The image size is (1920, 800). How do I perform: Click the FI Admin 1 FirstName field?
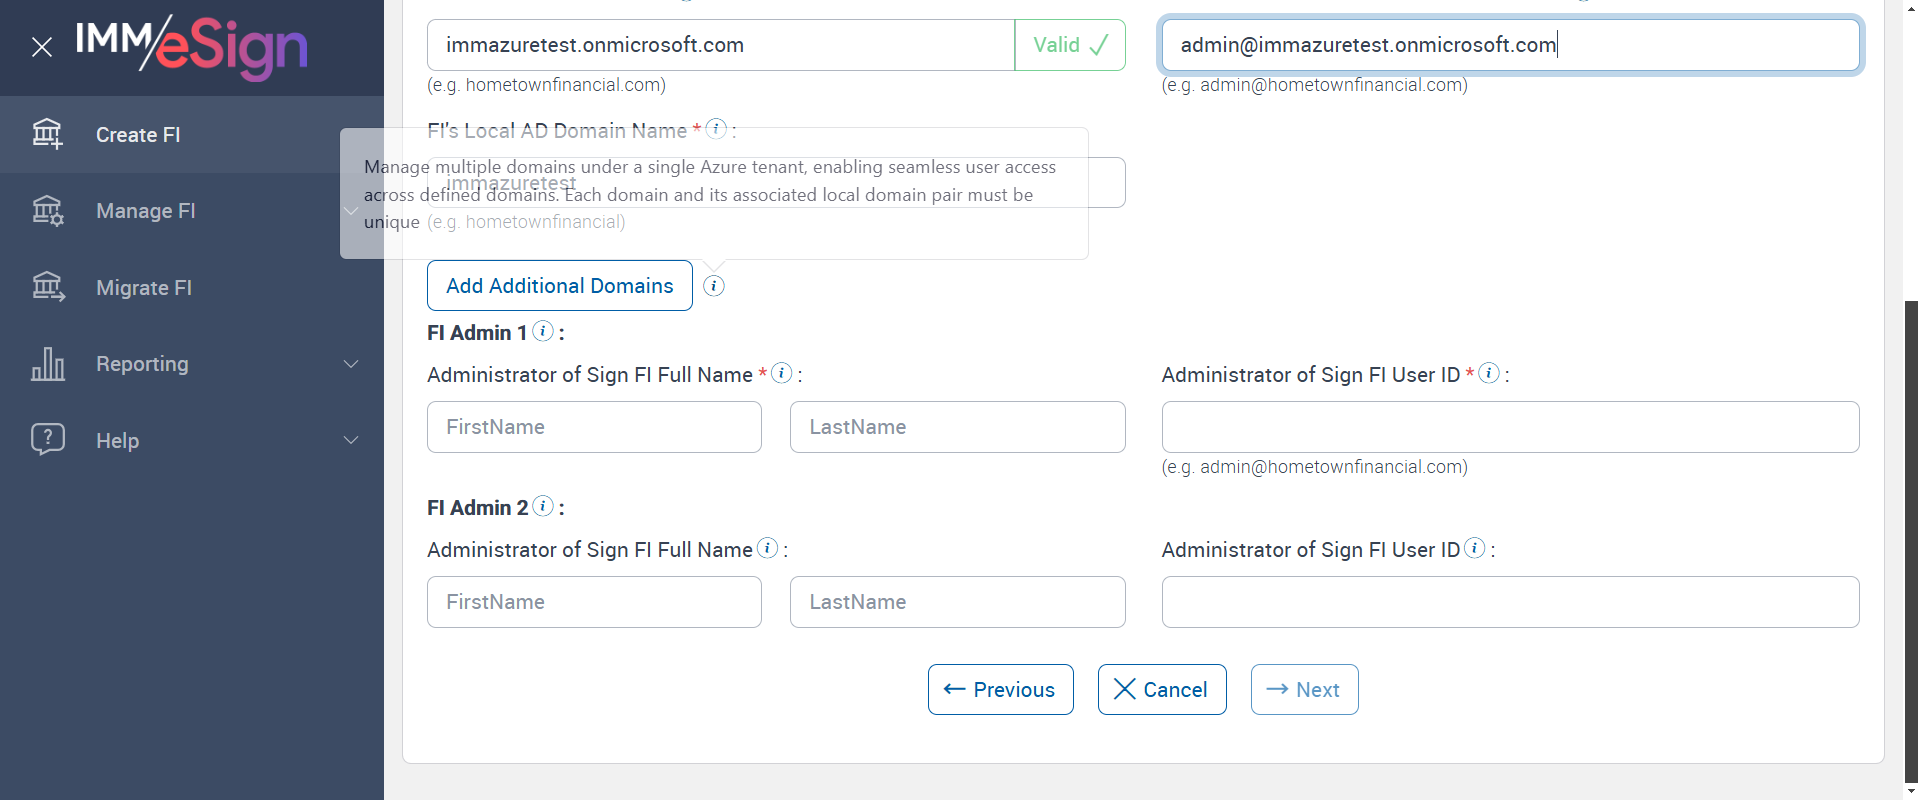click(594, 427)
